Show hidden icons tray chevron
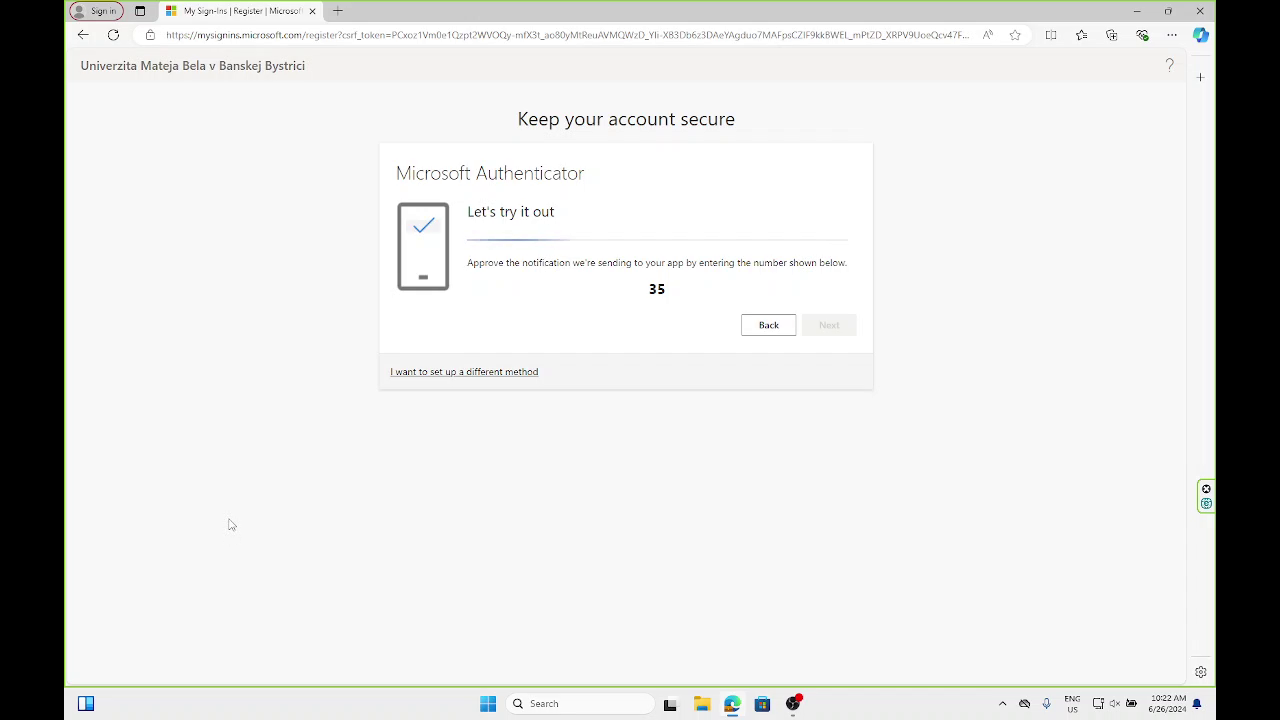 point(1002,704)
